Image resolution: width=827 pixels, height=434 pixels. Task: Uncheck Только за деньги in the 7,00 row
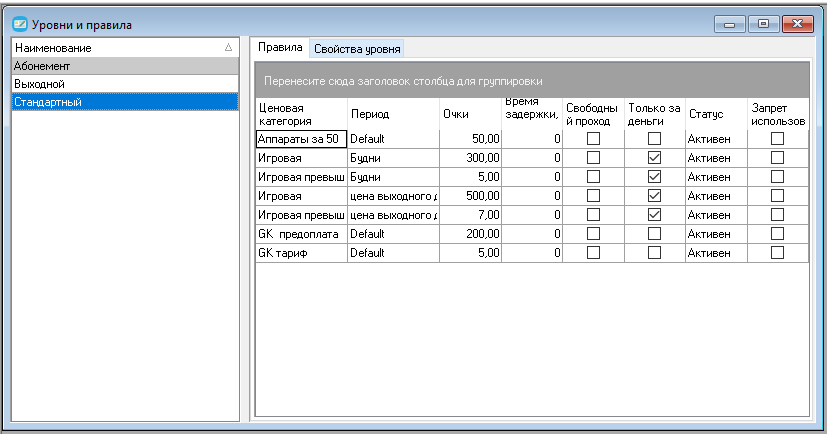click(655, 215)
